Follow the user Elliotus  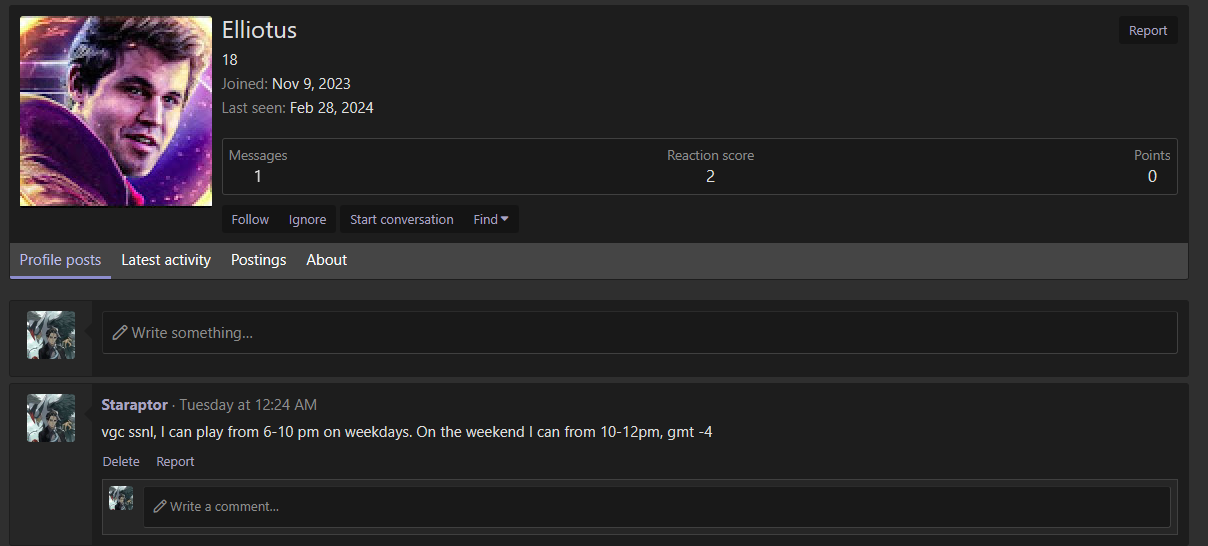click(x=250, y=220)
